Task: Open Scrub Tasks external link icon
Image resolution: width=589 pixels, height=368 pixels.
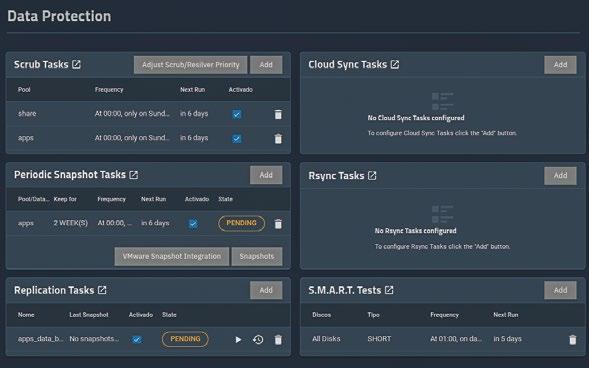Action: click(x=76, y=65)
